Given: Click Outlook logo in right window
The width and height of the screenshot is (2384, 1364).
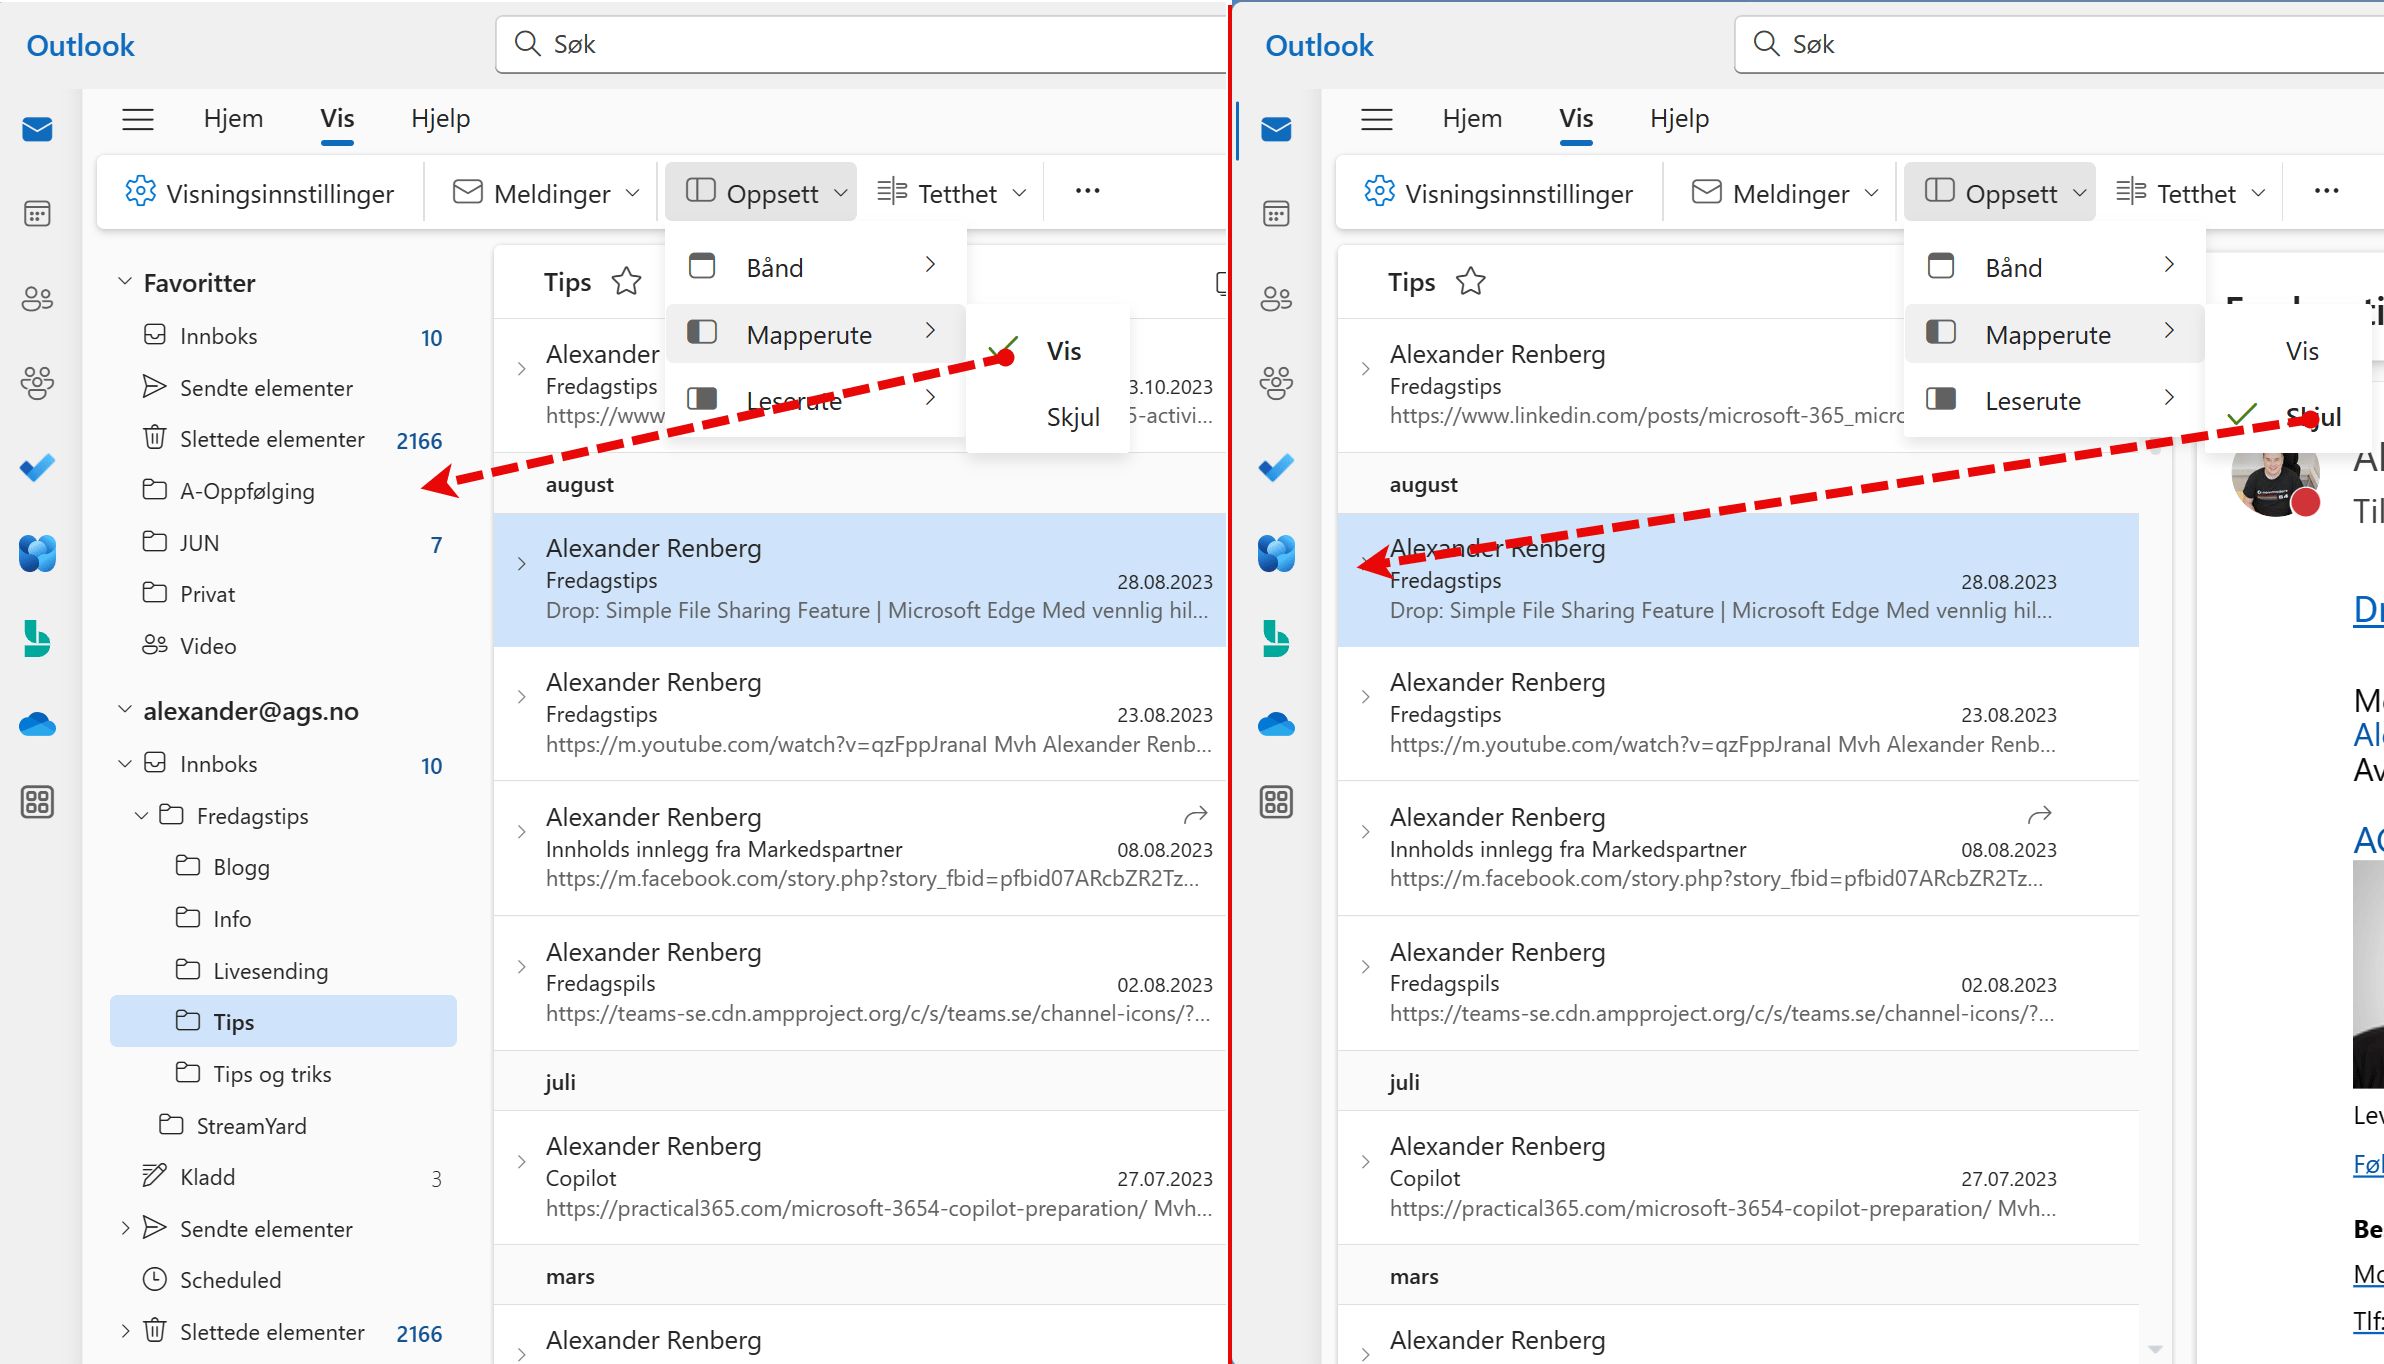Looking at the screenshot, I should [1319, 45].
